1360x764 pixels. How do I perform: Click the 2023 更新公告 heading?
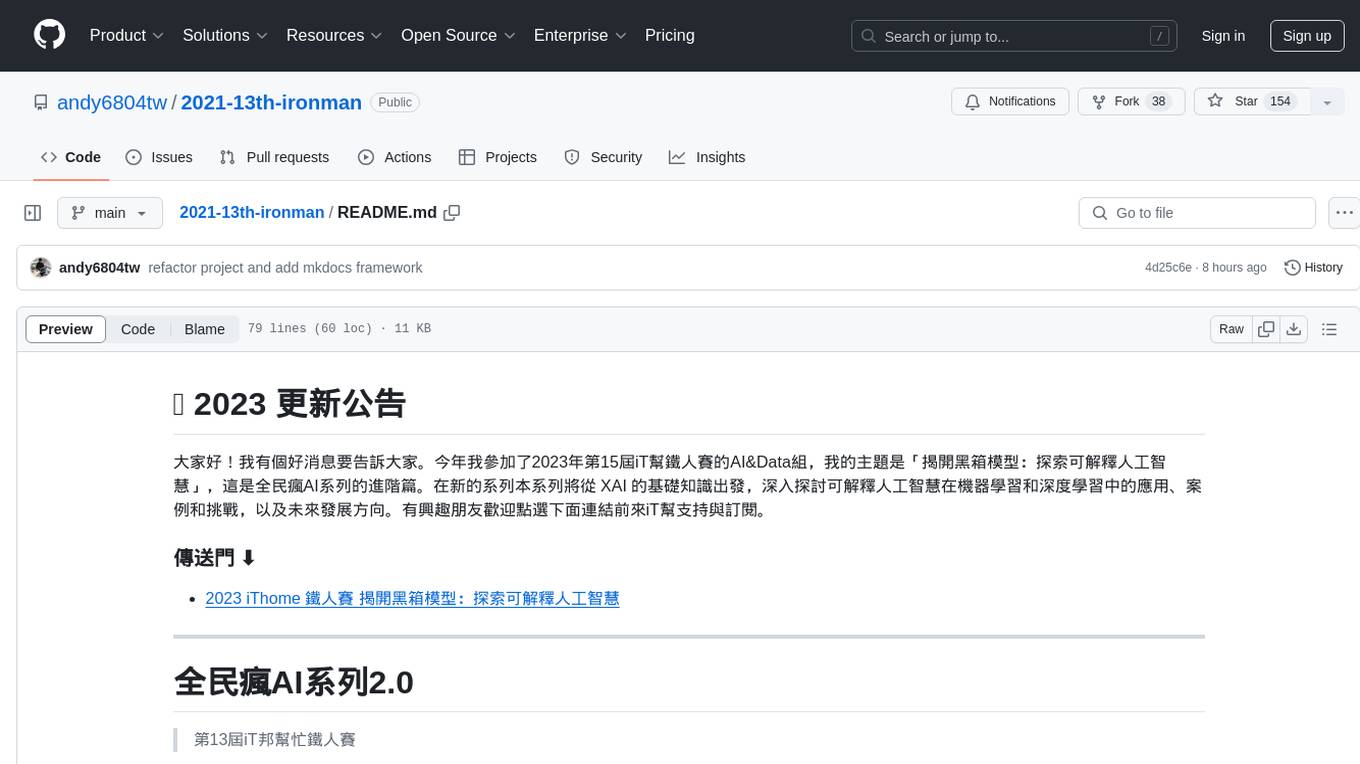tap(290, 403)
